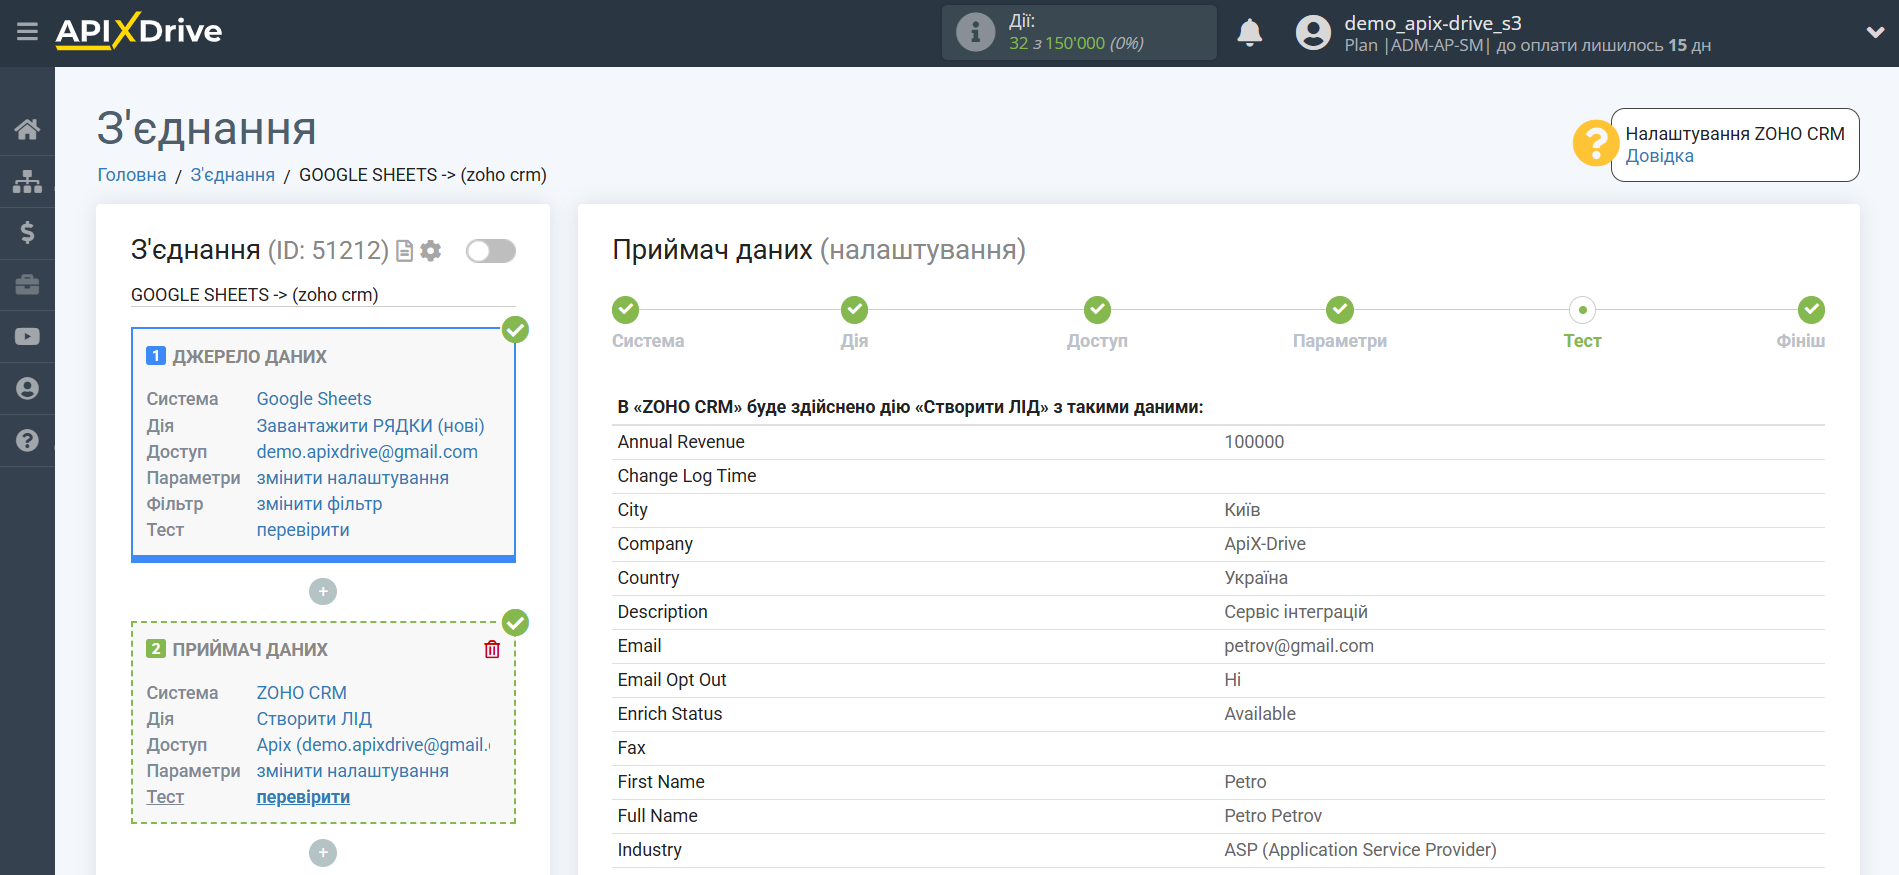Open connection settings gear icon

pyautogui.click(x=431, y=251)
